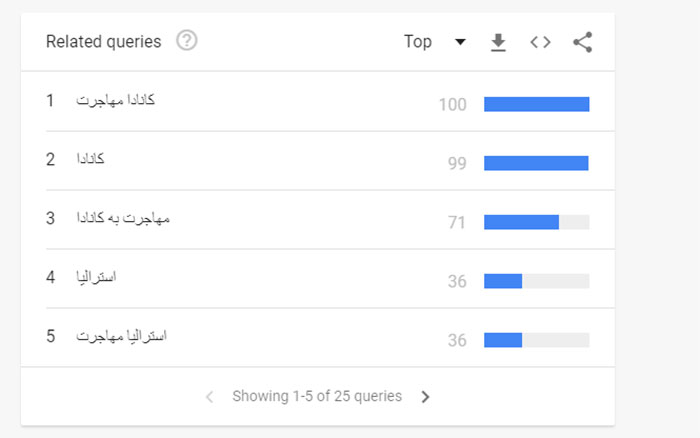The height and width of the screenshot is (438, 700).
Task: Open query ranked number 1
Action: [115, 100]
